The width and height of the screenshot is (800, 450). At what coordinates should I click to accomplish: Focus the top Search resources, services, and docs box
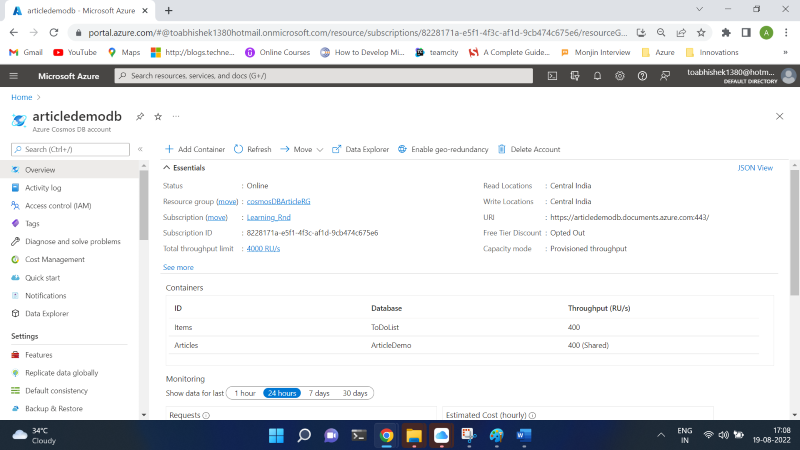pyautogui.click(x=323, y=76)
